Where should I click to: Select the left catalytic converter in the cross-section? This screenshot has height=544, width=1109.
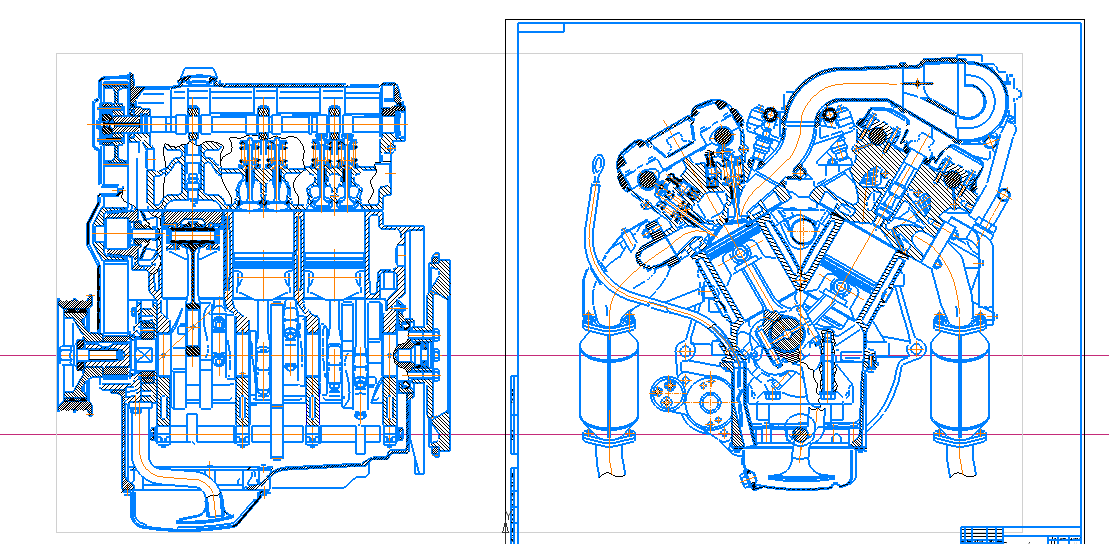pyautogui.click(x=608, y=385)
